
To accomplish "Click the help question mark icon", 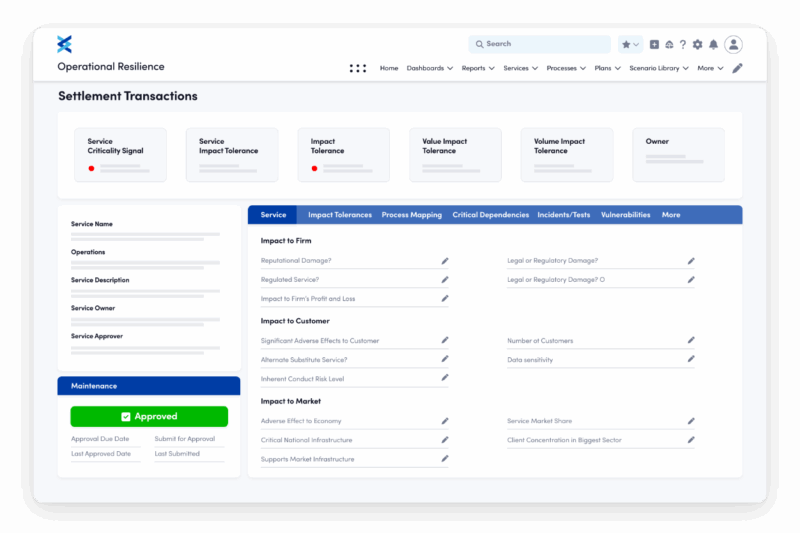I will pos(683,45).
